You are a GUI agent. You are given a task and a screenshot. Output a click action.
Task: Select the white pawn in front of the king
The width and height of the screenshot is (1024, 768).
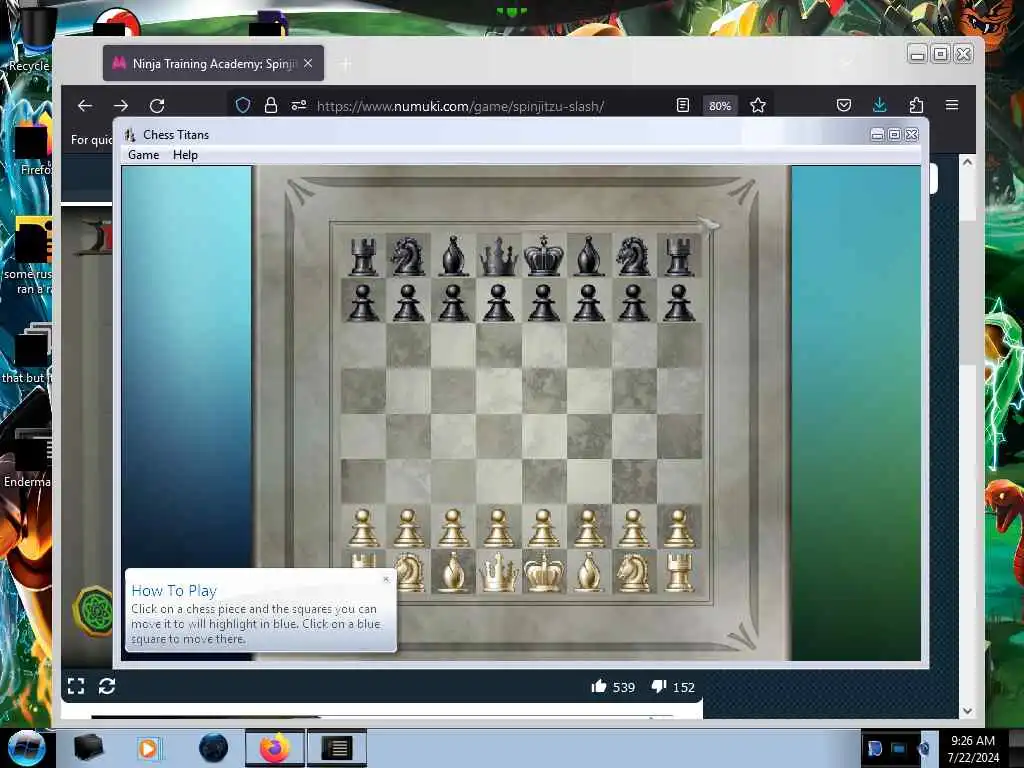pos(543,528)
